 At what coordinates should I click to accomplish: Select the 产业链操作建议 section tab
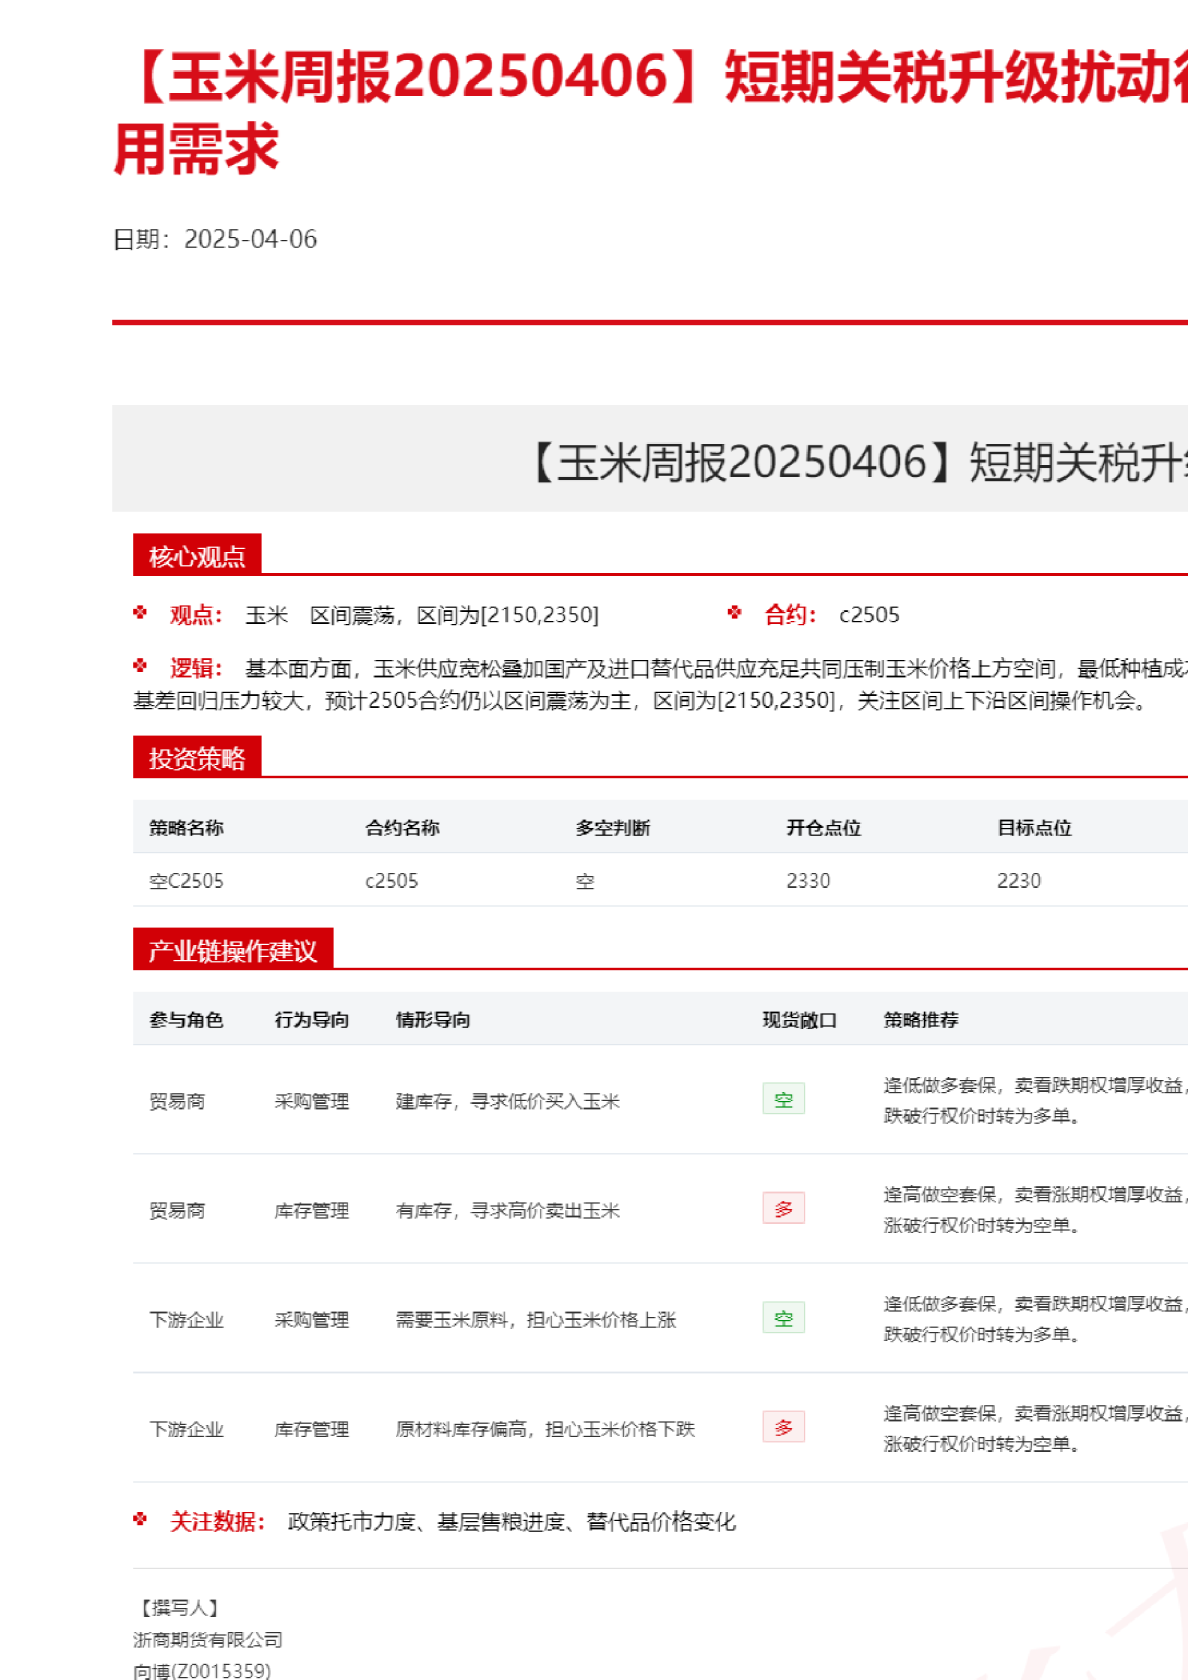[x=233, y=950]
